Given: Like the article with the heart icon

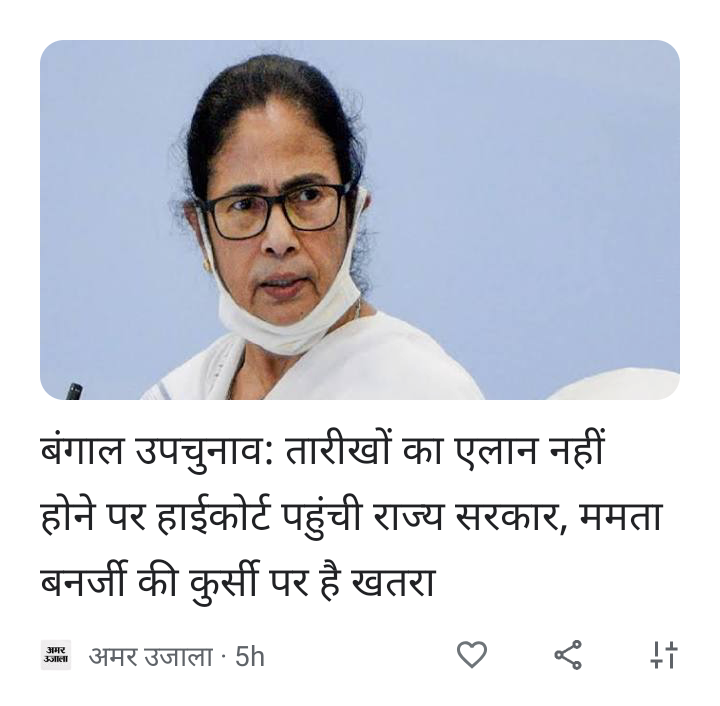Looking at the screenshot, I should 472,654.
